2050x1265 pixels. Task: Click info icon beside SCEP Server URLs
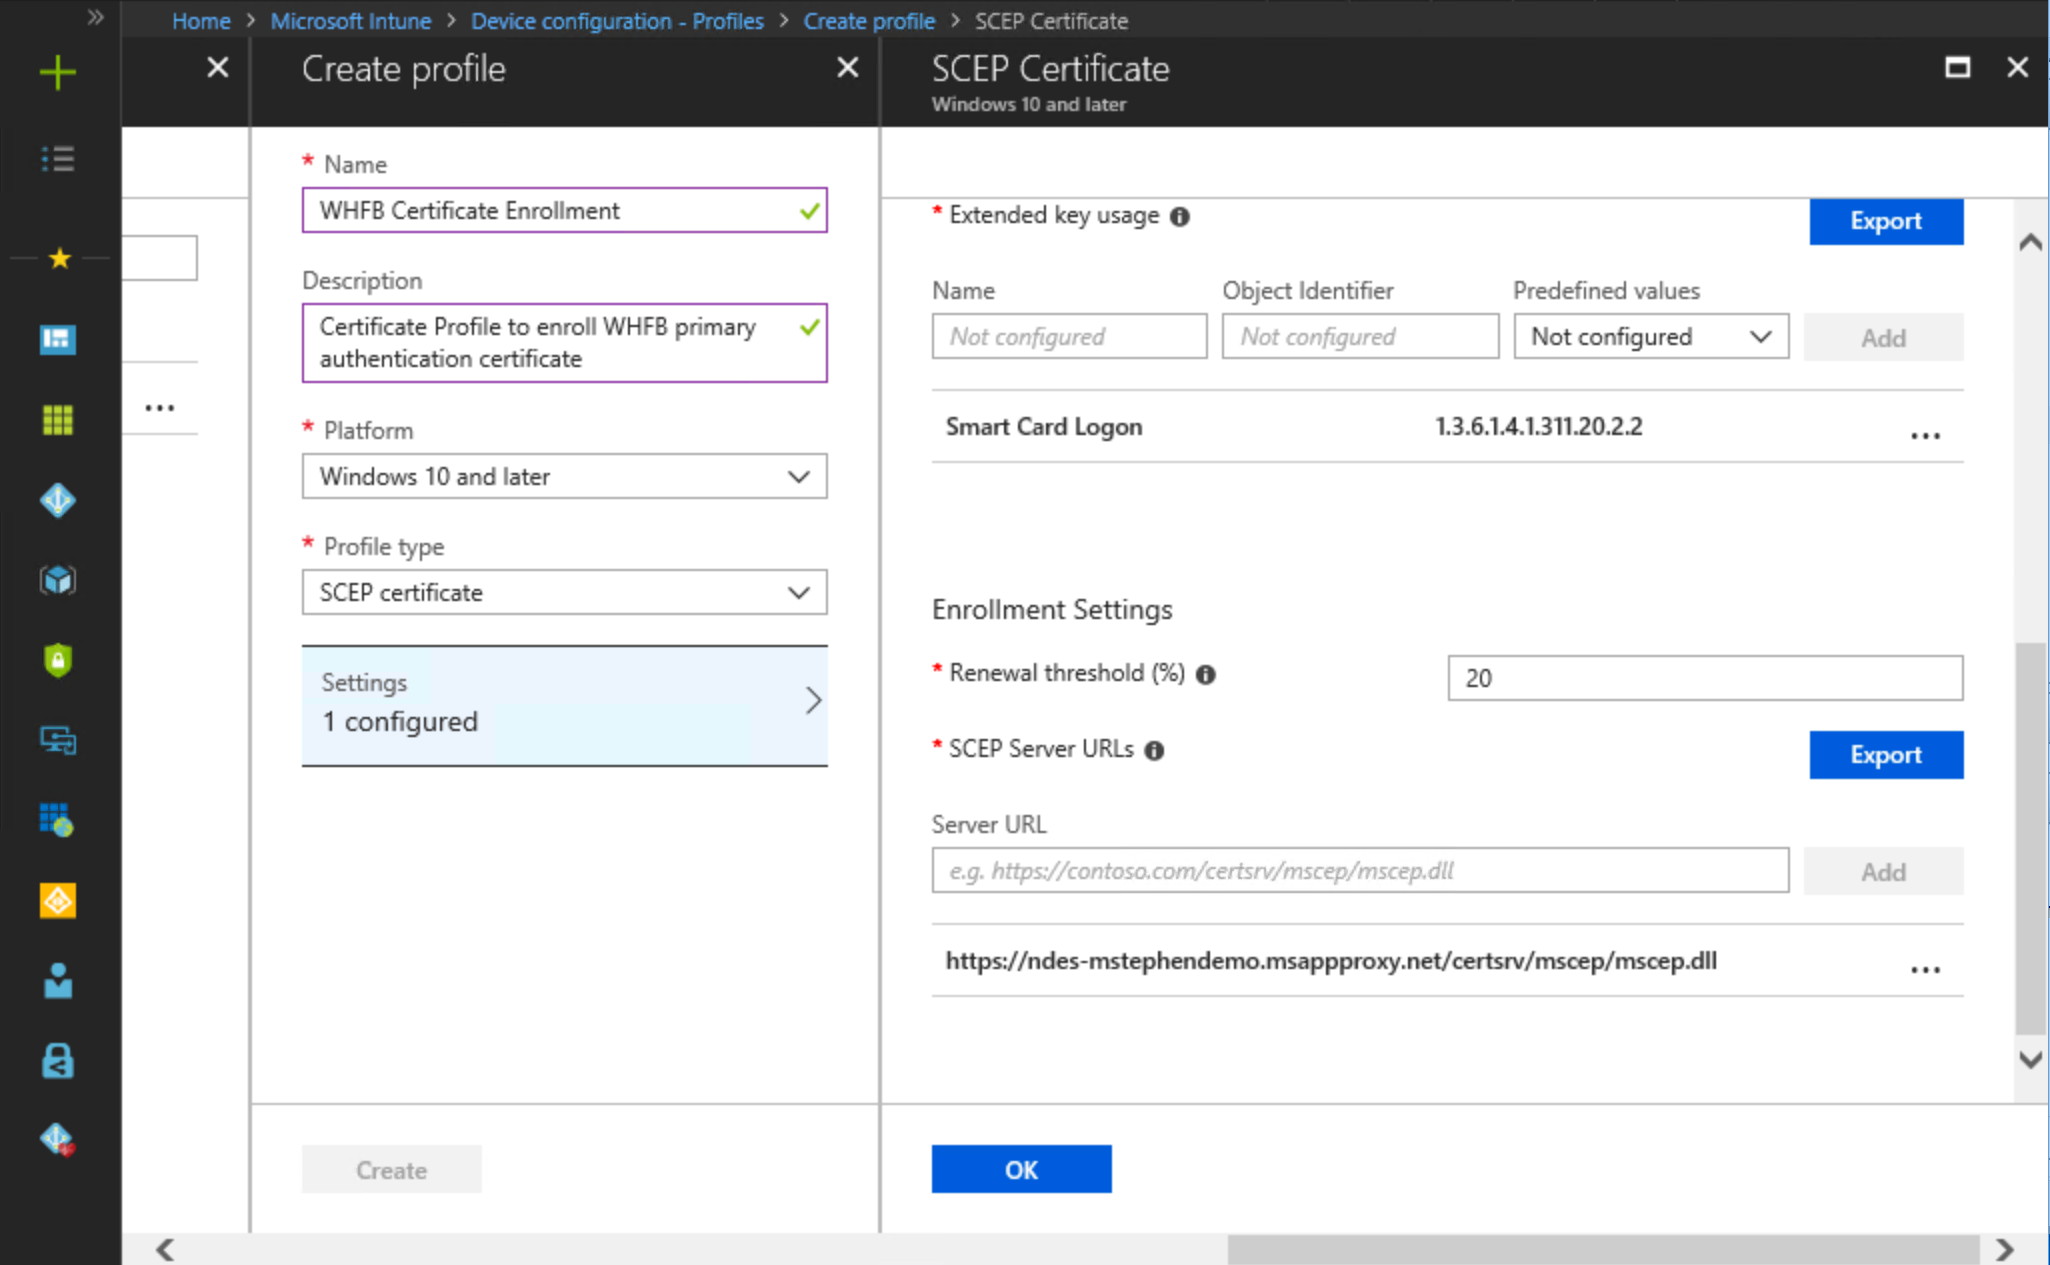click(x=1154, y=751)
